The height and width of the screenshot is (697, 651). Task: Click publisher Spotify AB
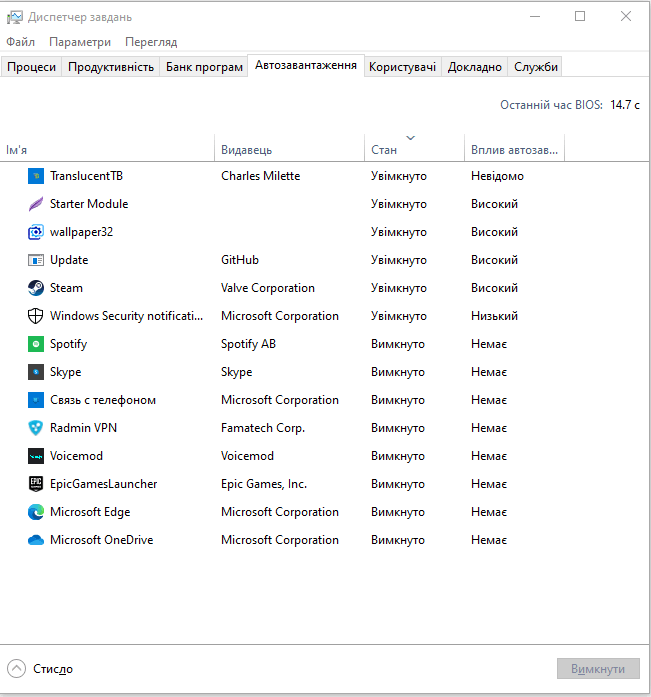(x=248, y=344)
